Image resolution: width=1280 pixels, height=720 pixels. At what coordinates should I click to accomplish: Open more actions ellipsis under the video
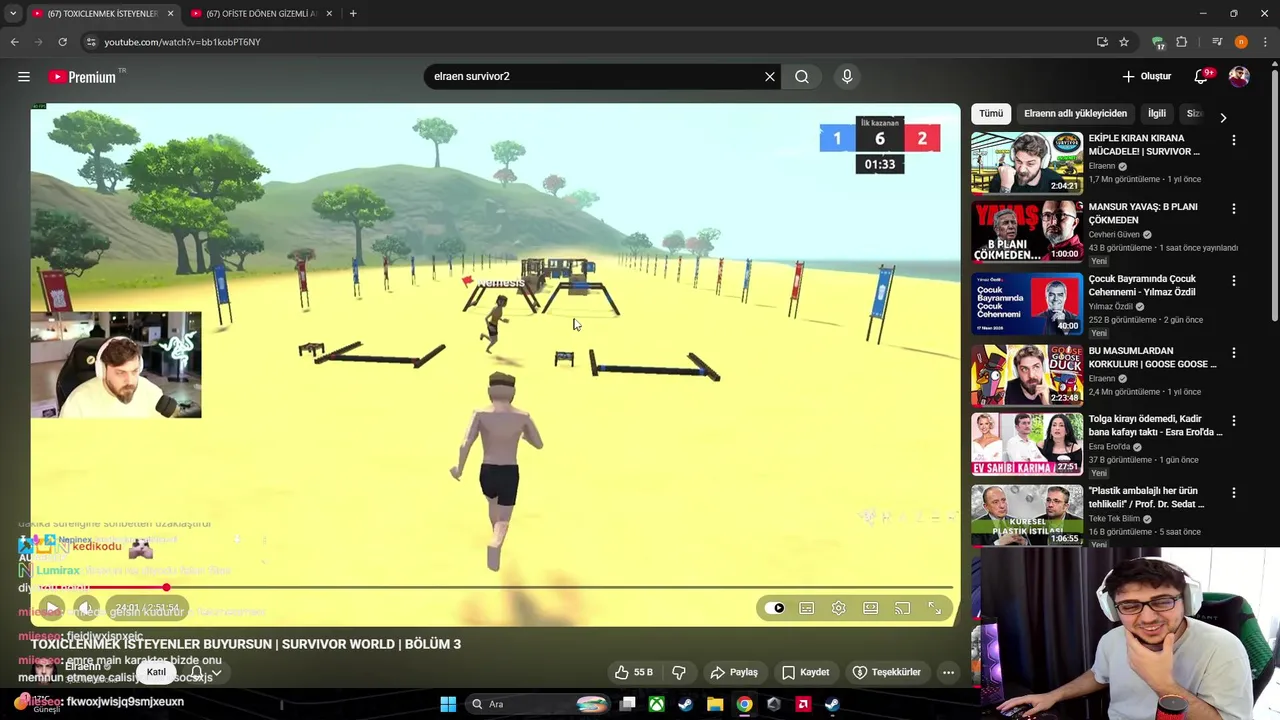click(x=948, y=672)
